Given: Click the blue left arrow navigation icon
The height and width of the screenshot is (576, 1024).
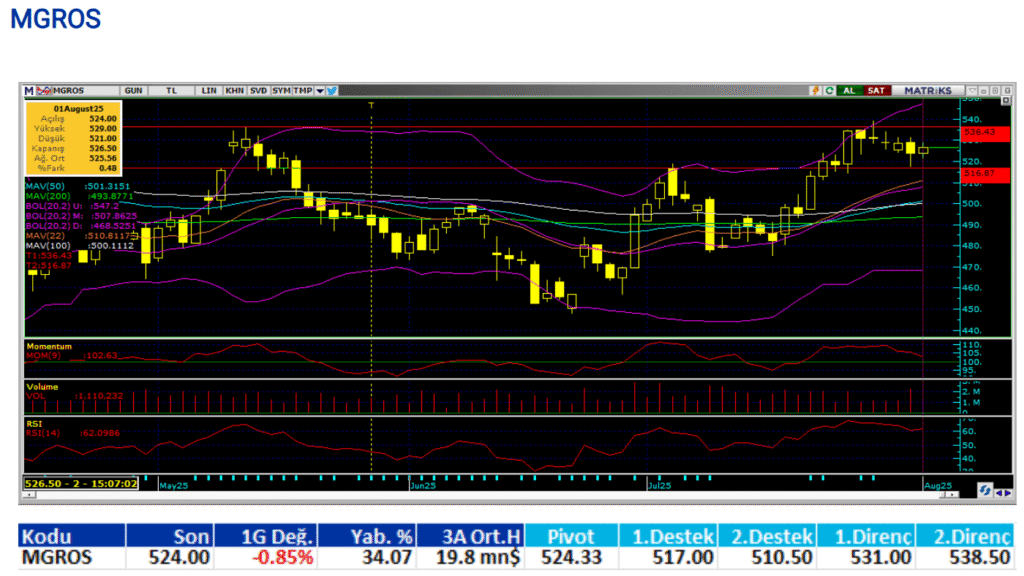Looking at the screenshot, I should tap(999, 493).
